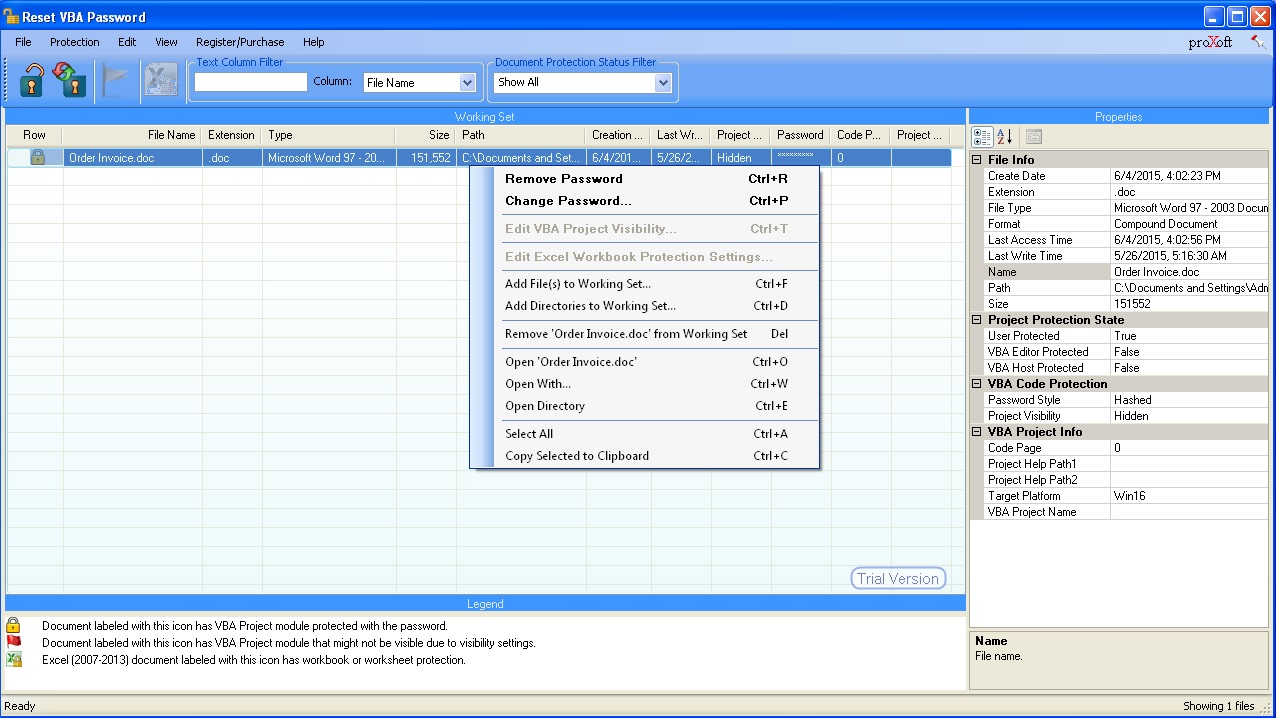This screenshot has height=718, width=1276.
Task: Open the Register/Purchase menu
Action: point(240,42)
